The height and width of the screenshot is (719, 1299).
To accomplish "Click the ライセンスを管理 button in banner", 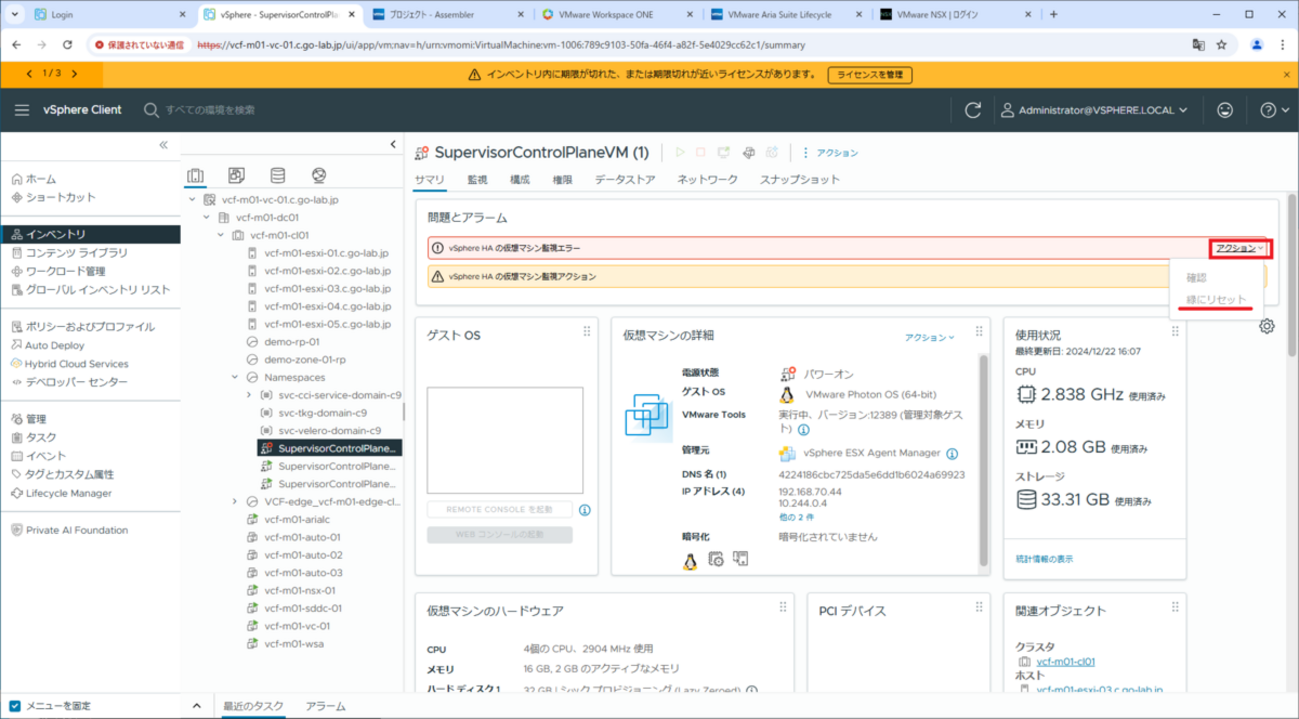I will point(870,75).
